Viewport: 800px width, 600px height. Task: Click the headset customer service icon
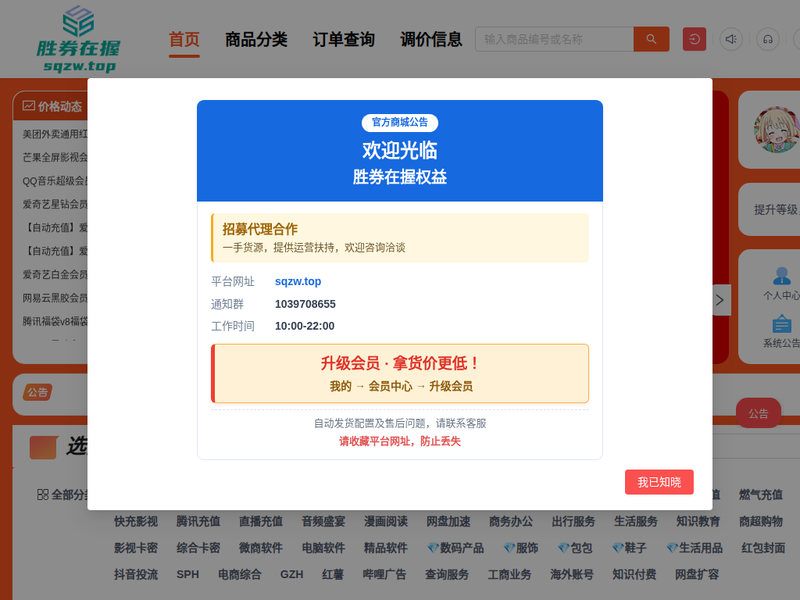(x=767, y=39)
